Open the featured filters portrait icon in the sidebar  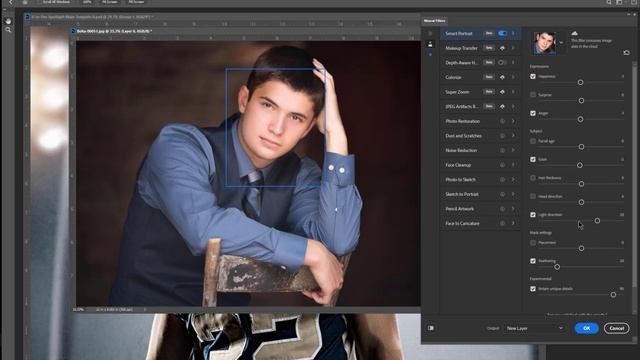pyautogui.click(x=430, y=44)
